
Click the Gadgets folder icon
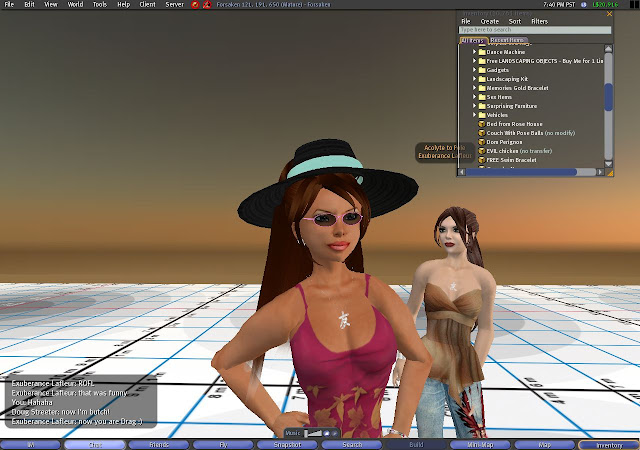tap(482, 70)
